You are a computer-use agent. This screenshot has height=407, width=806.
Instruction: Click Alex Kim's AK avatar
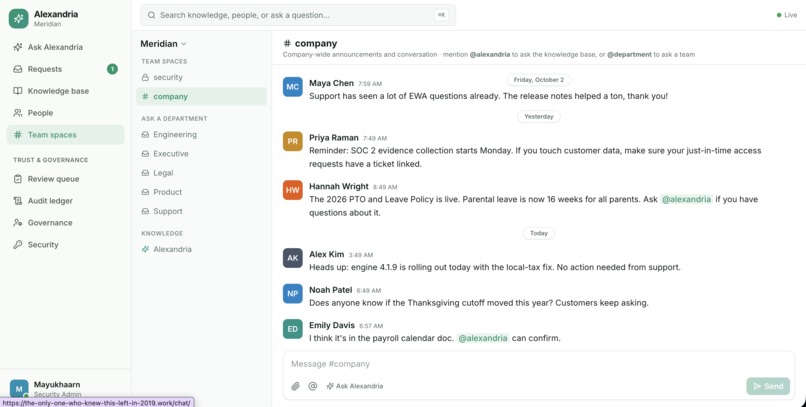(292, 258)
